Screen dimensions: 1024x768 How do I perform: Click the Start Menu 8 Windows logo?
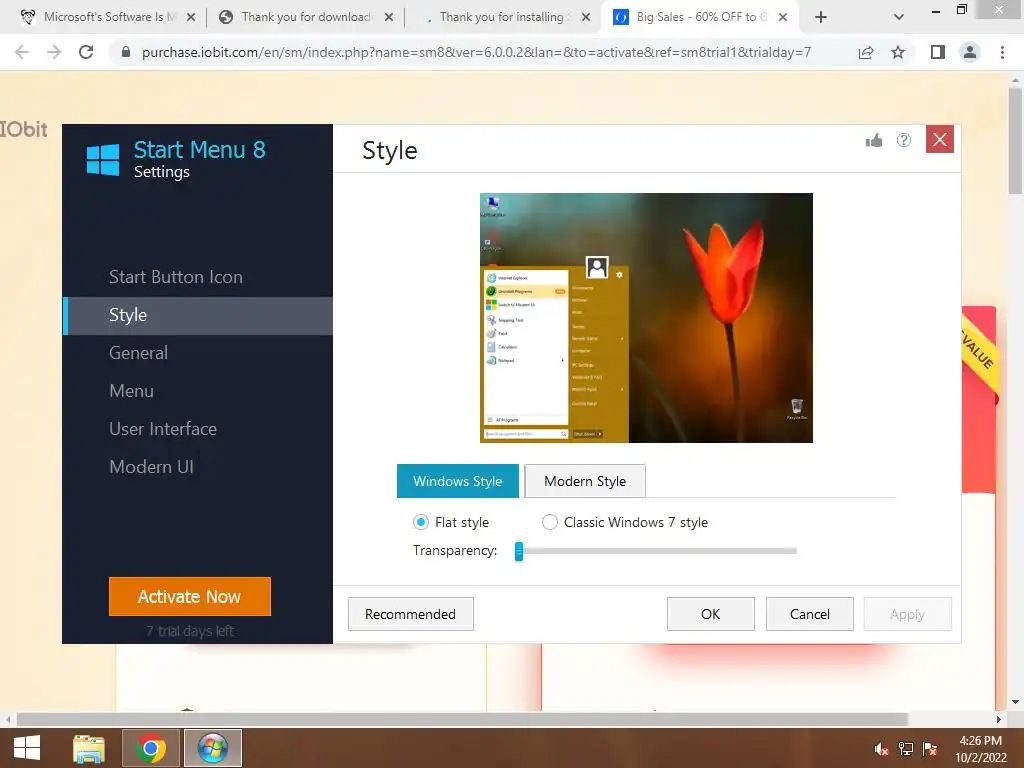103,159
